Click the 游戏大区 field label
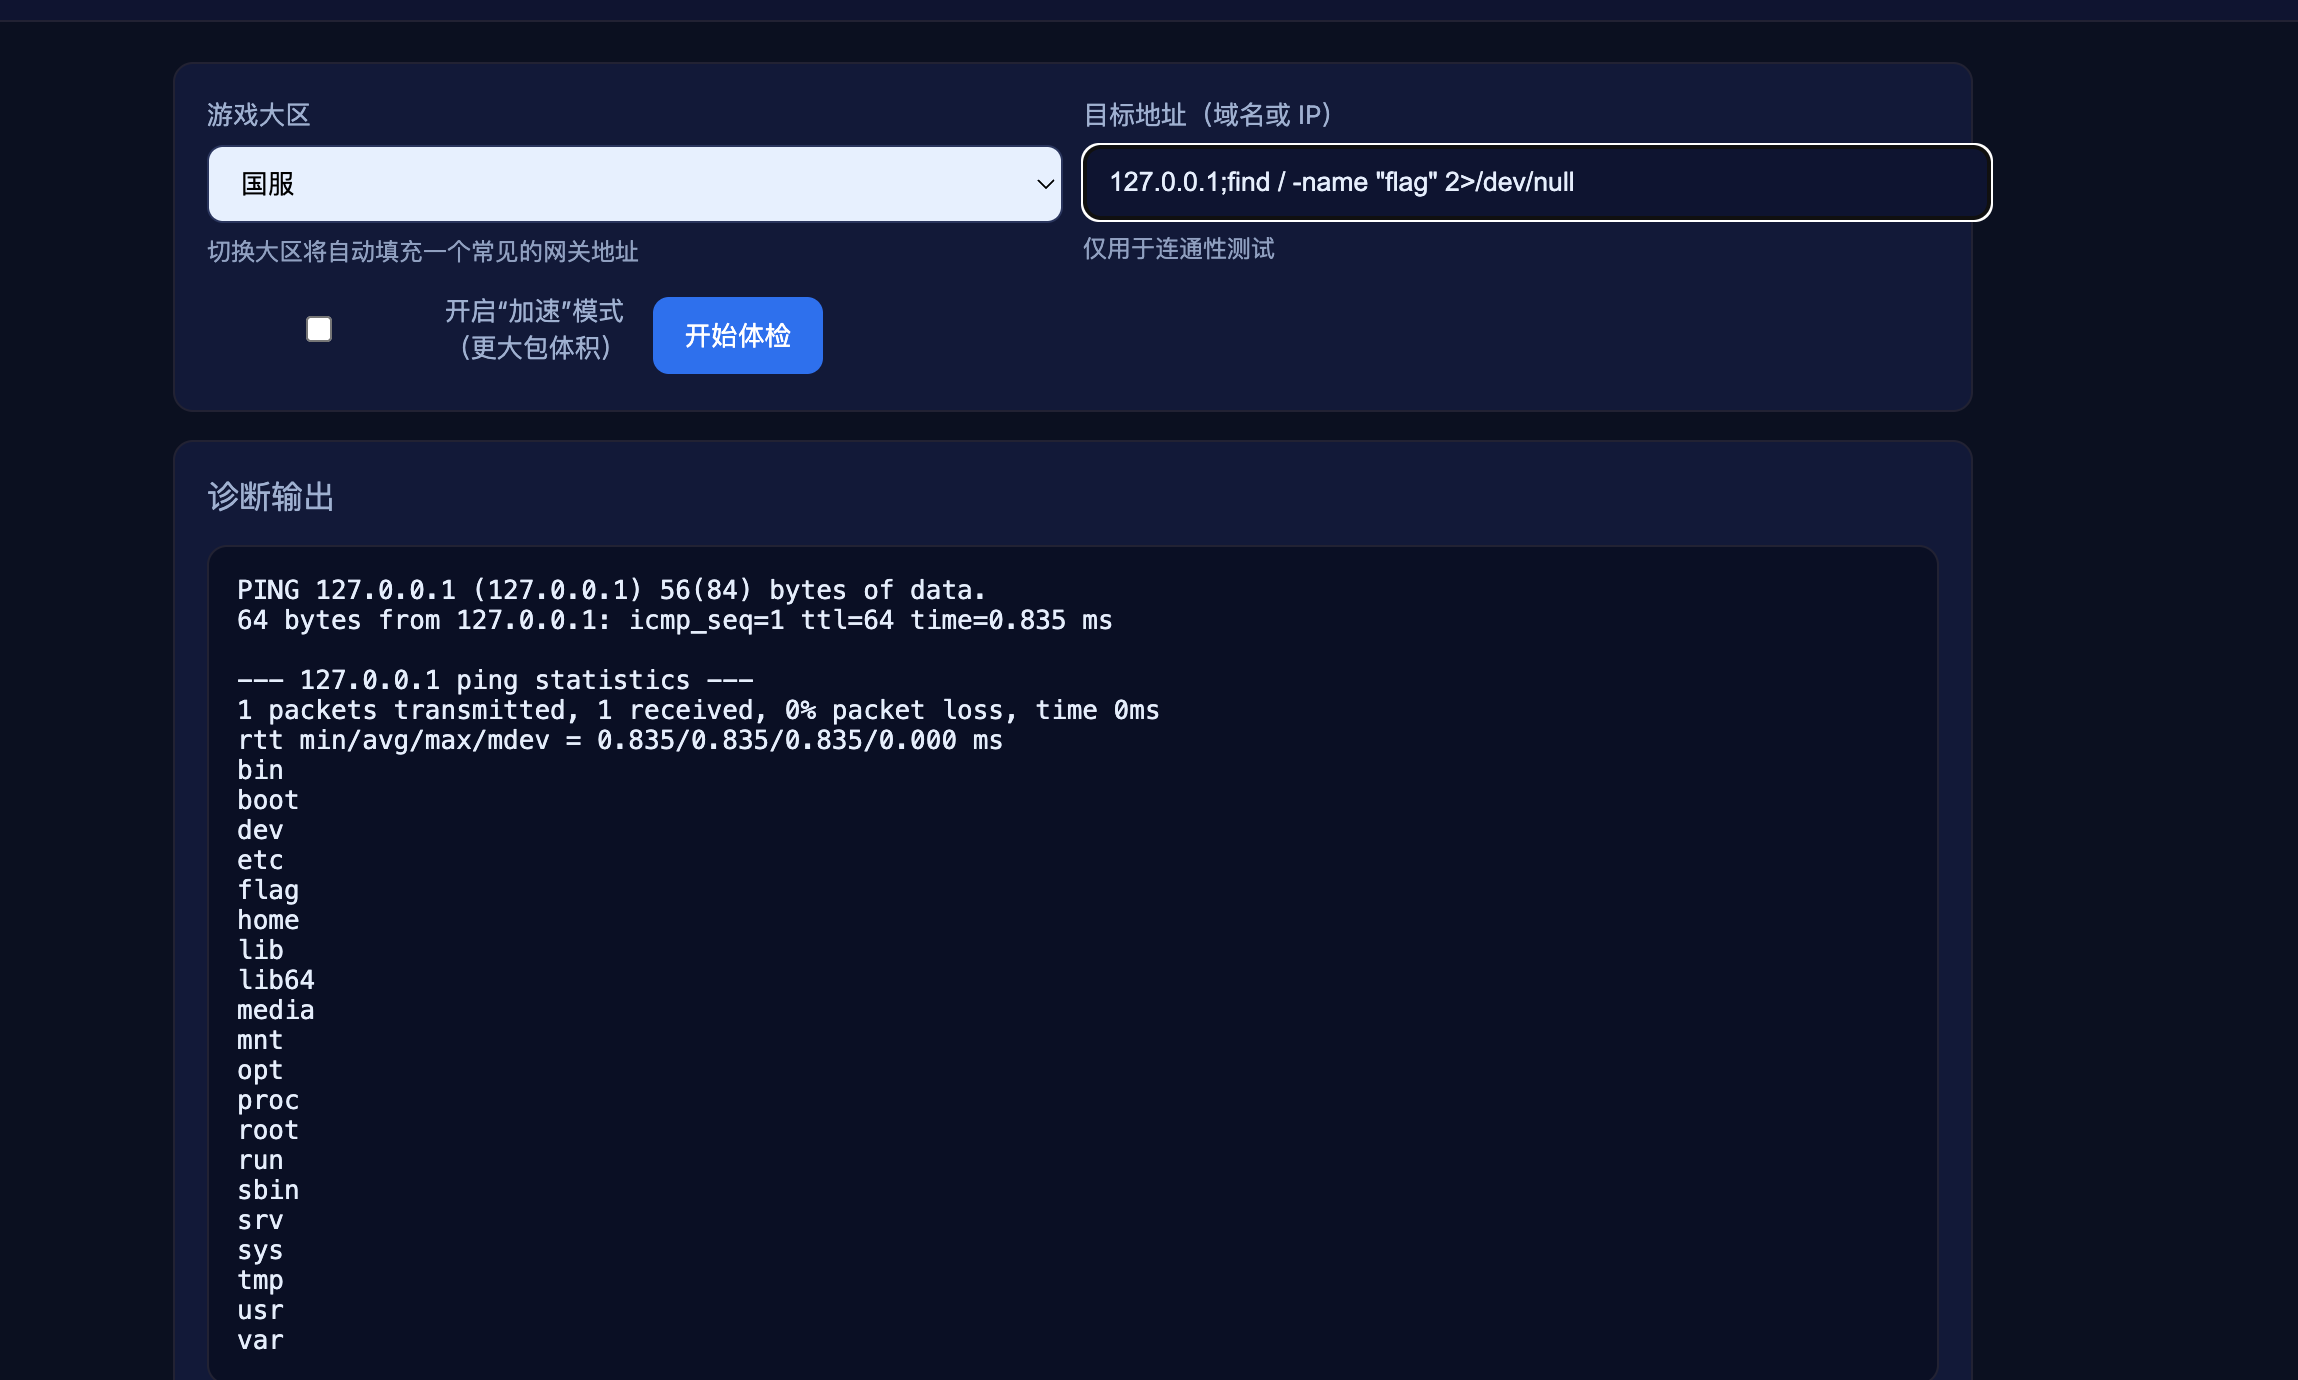This screenshot has width=2298, height=1380. (x=259, y=115)
